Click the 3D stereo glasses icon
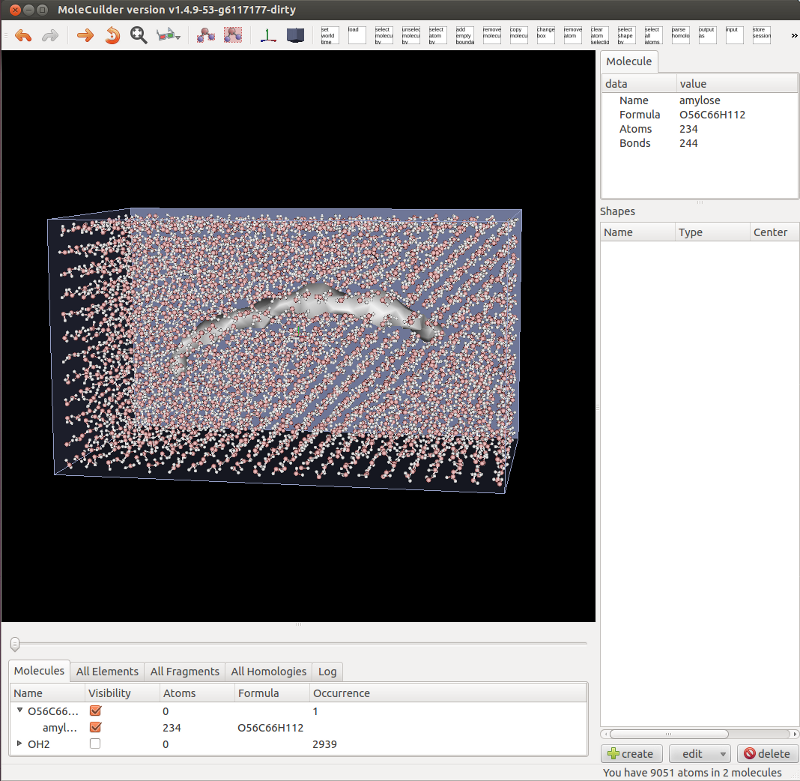This screenshot has width=800, height=781. click(x=164, y=35)
